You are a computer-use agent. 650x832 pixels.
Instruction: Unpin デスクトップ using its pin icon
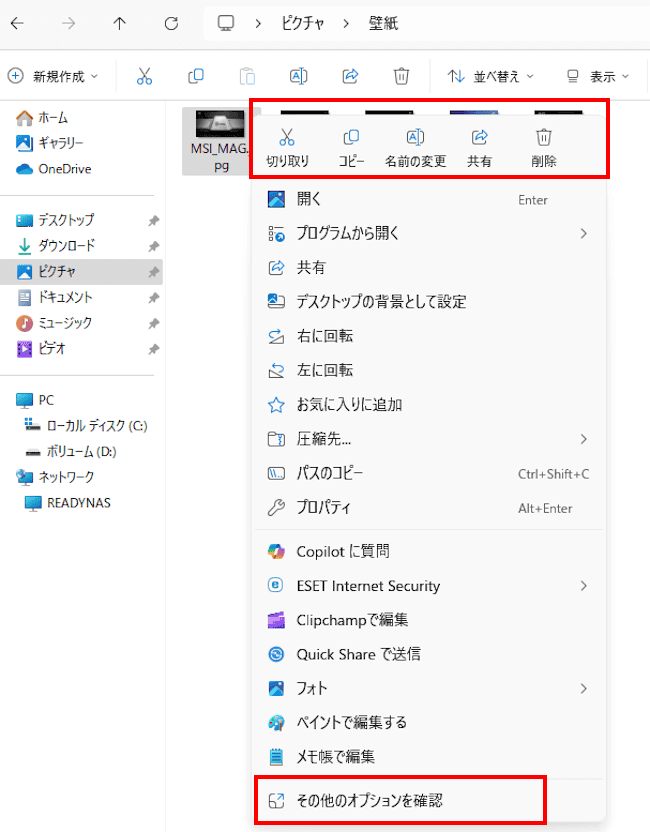[153, 220]
